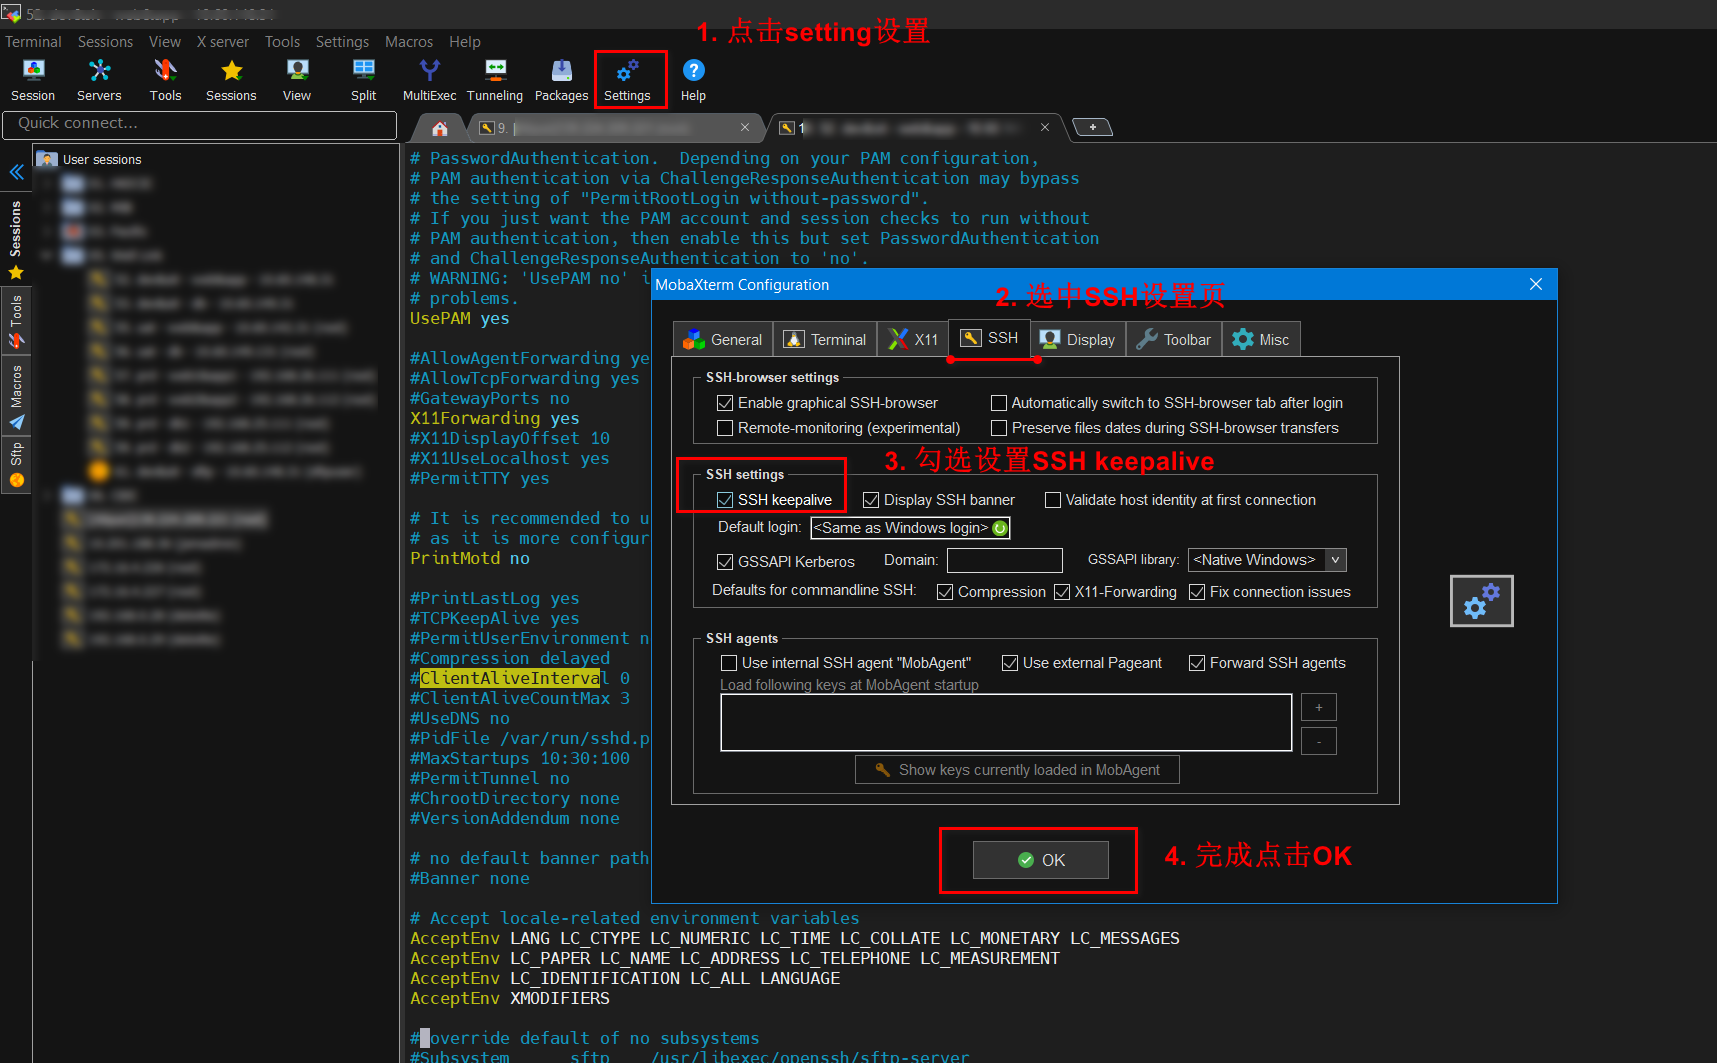
Task: Open the Packages toolbar icon
Action: (x=561, y=80)
